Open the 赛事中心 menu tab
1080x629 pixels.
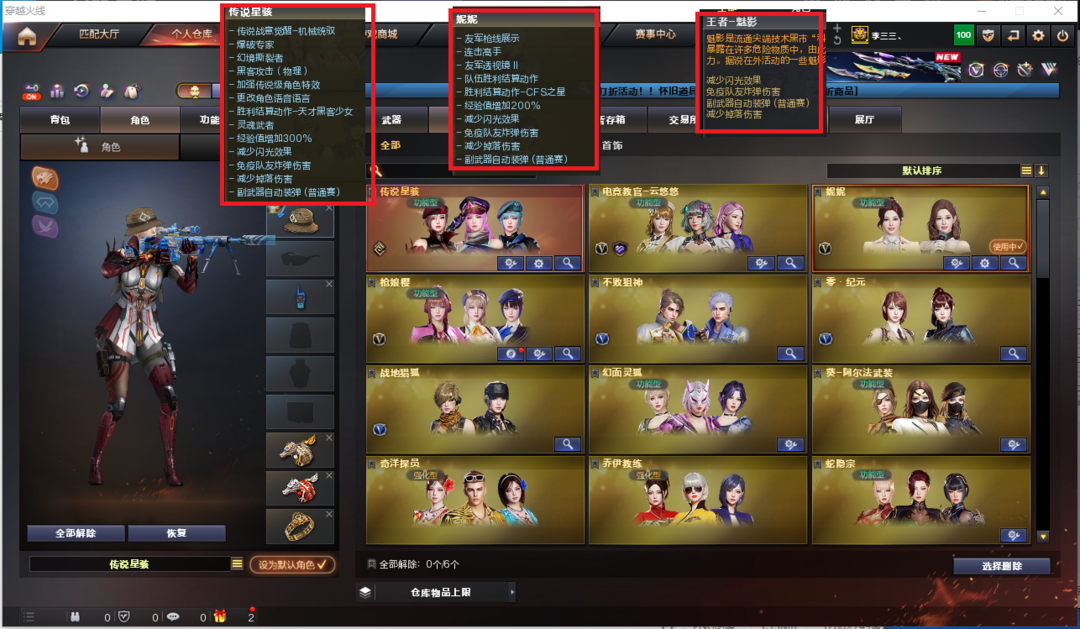pos(655,34)
